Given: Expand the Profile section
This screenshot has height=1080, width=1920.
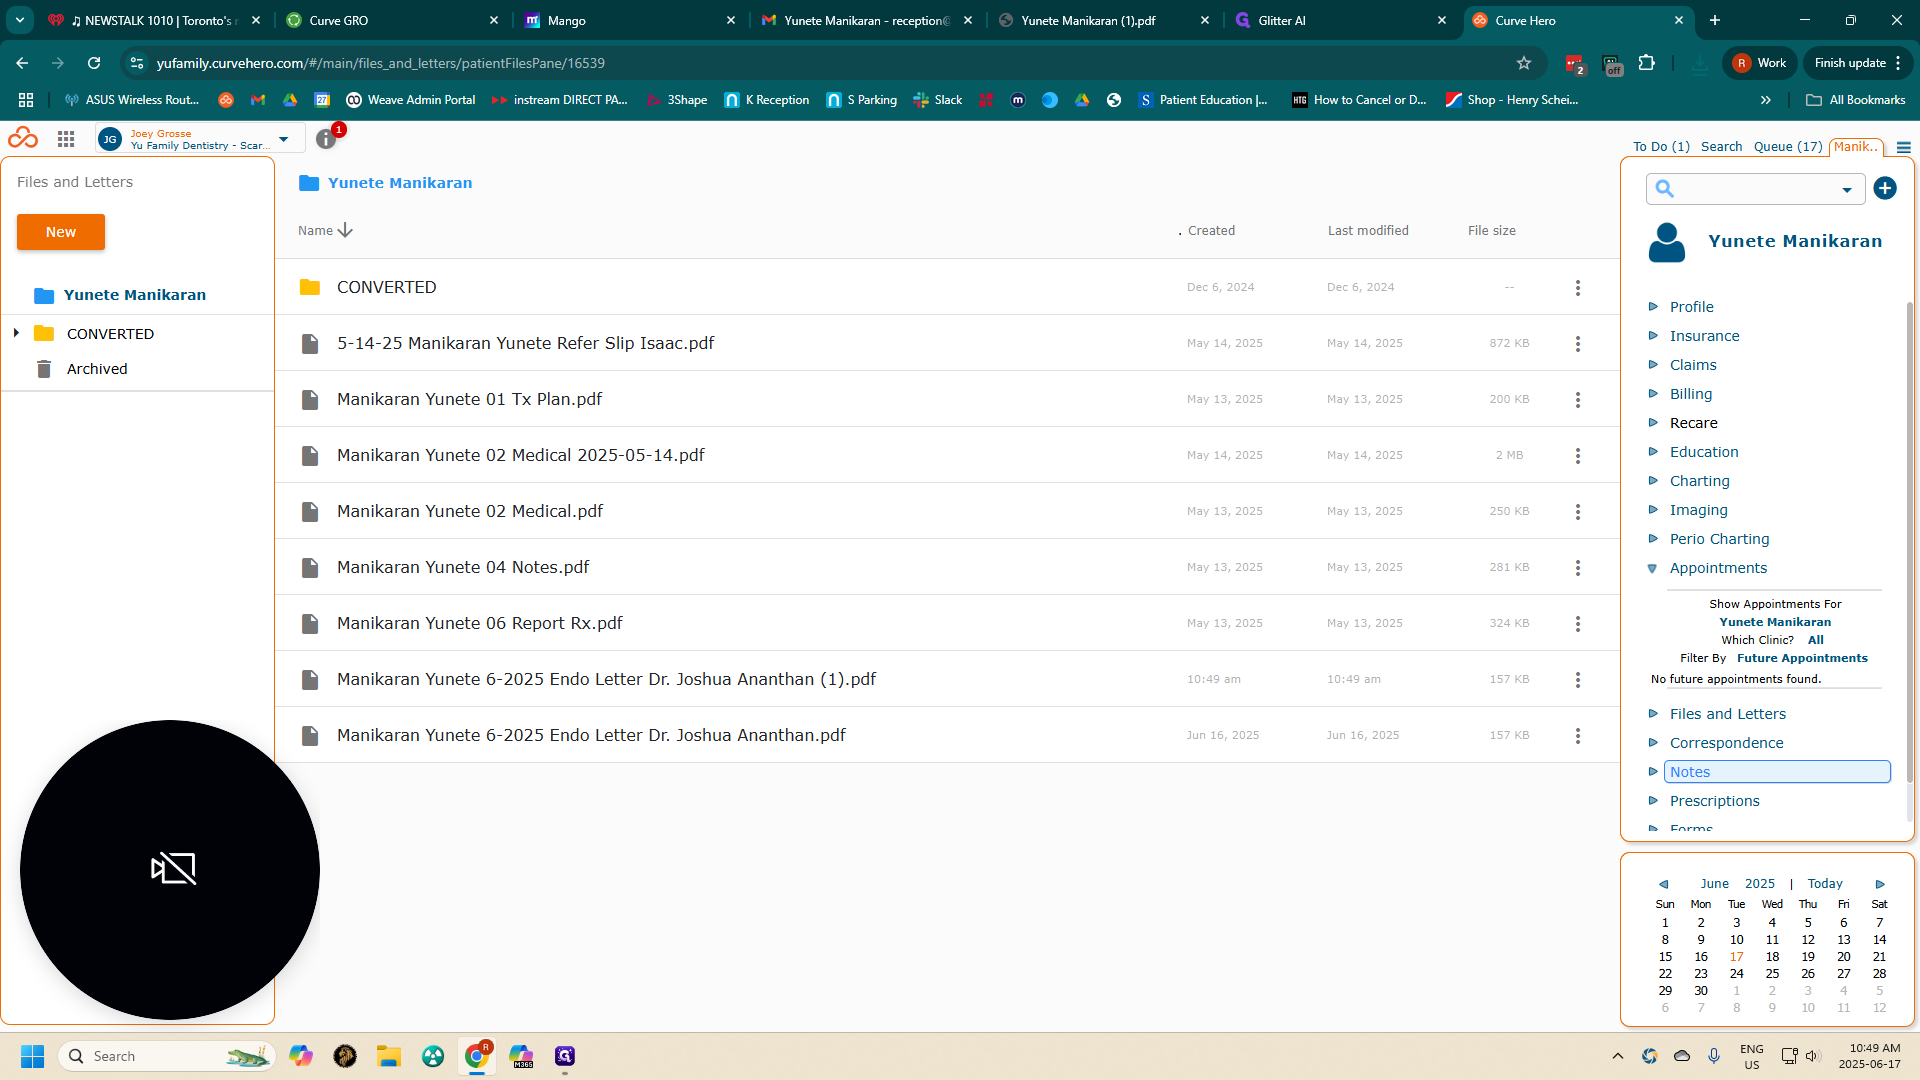Looking at the screenshot, I should (1653, 307).
